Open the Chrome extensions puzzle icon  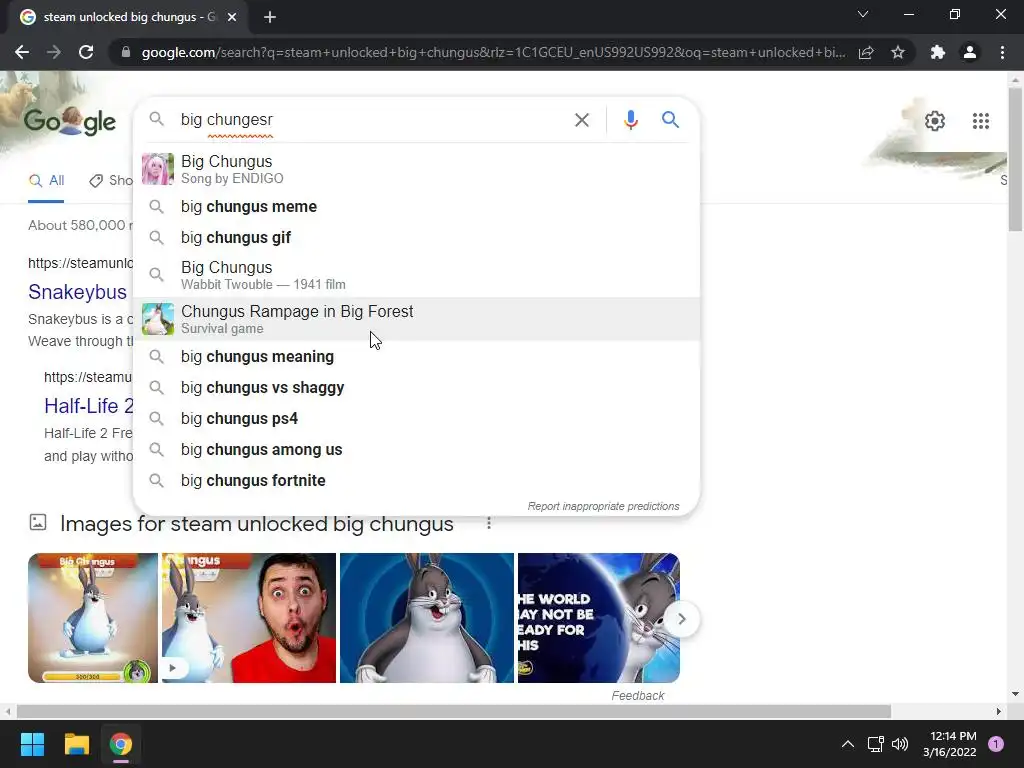[x=938, y=52]
